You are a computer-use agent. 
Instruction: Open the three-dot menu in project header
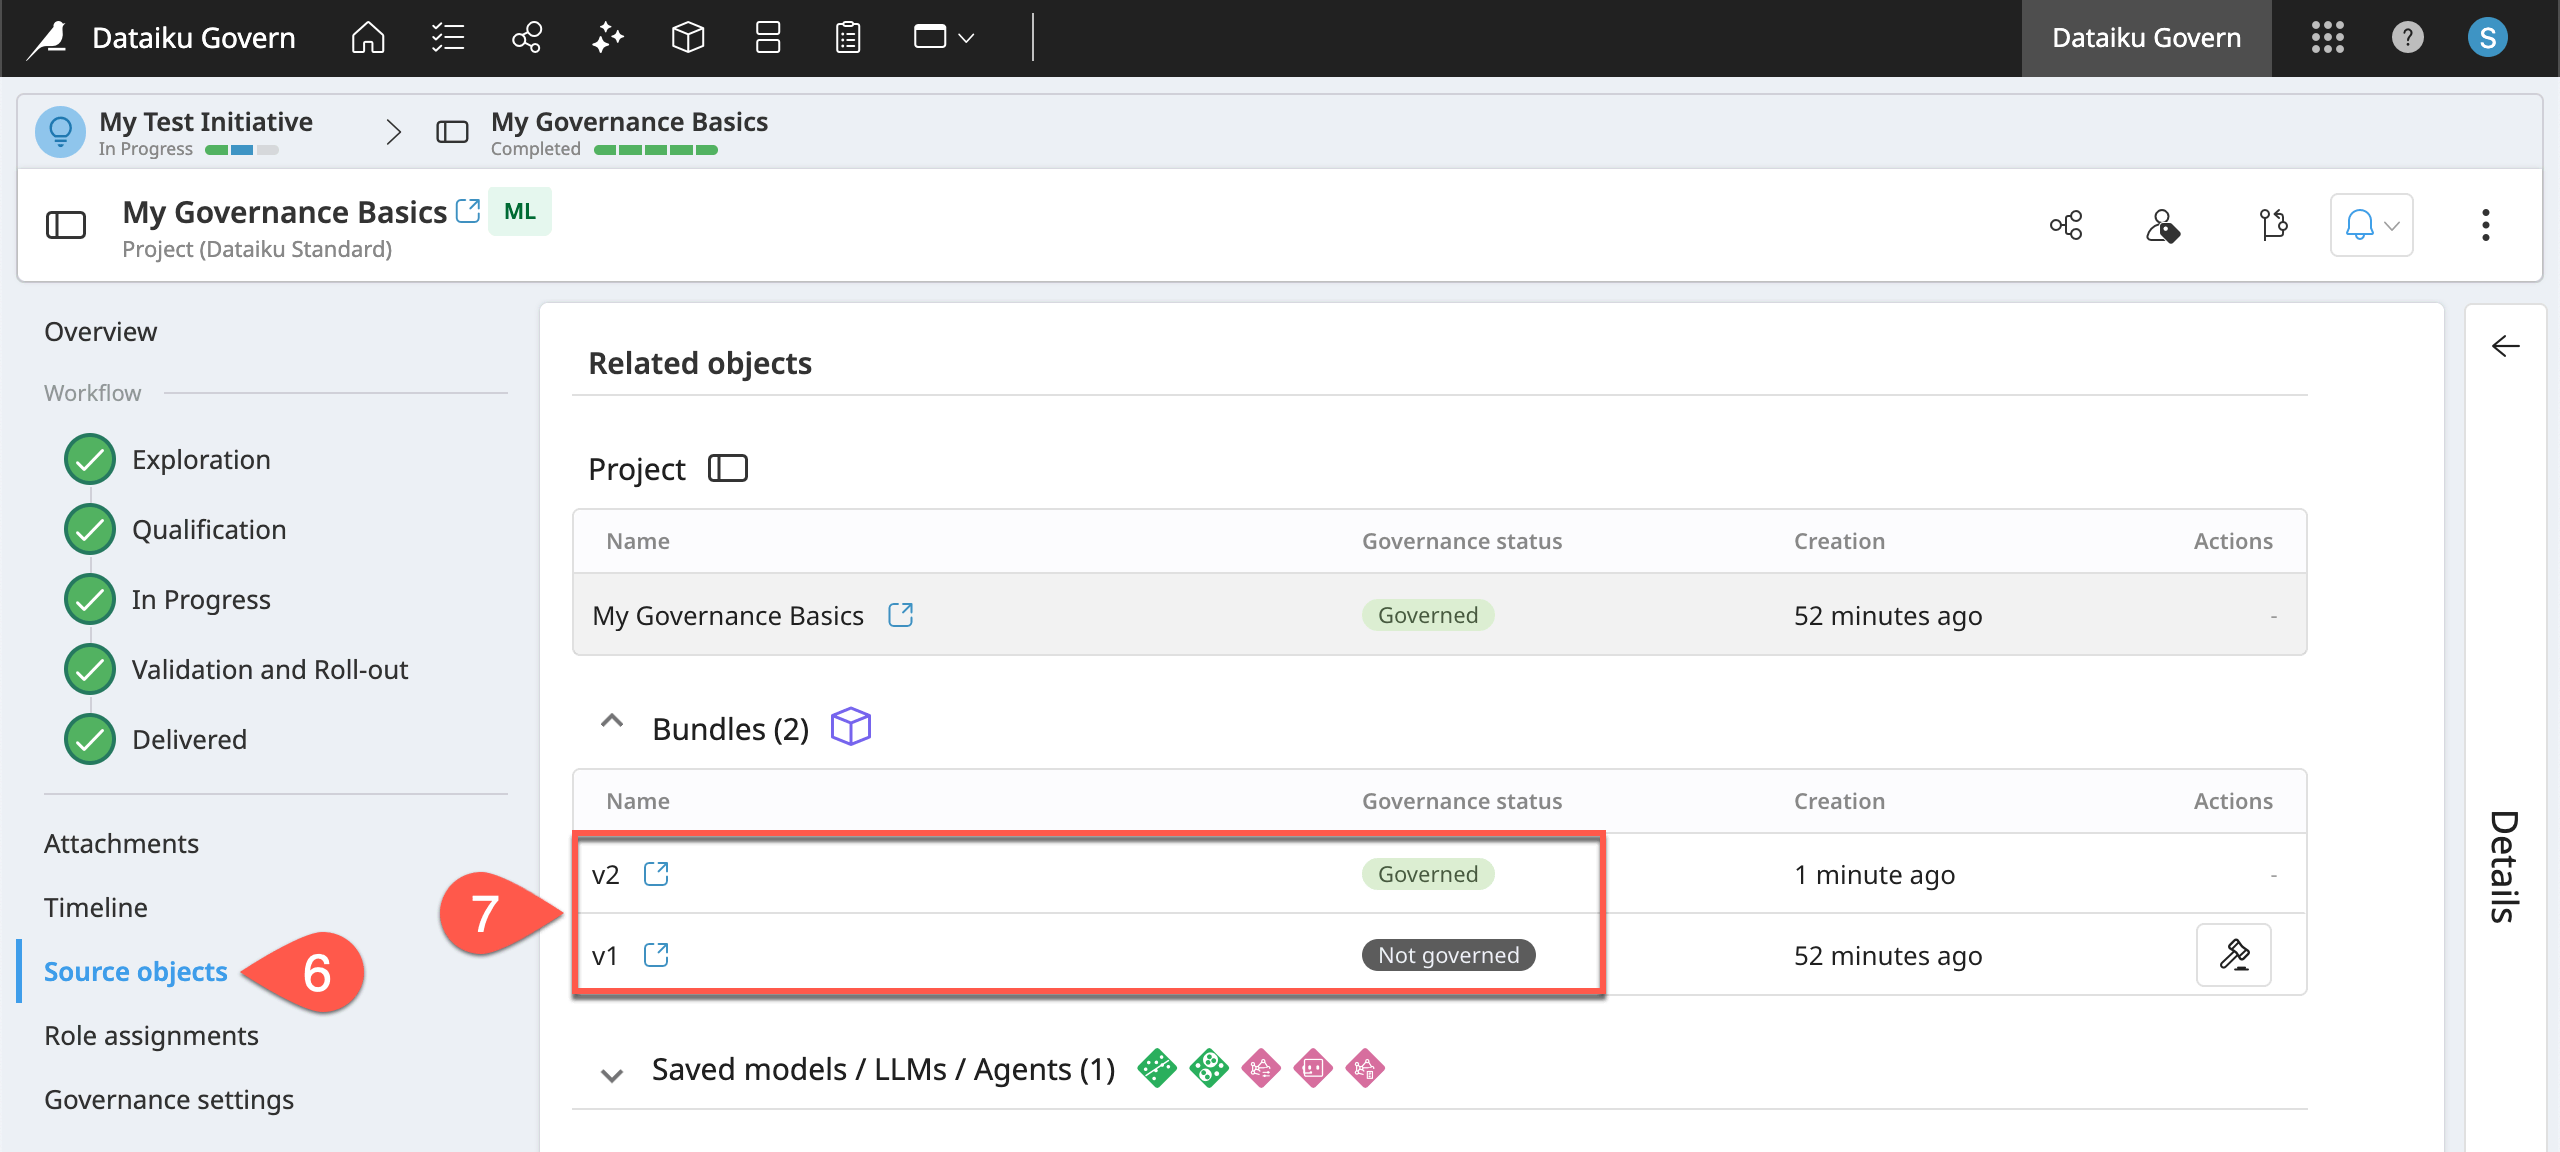tap(2487, 225)
